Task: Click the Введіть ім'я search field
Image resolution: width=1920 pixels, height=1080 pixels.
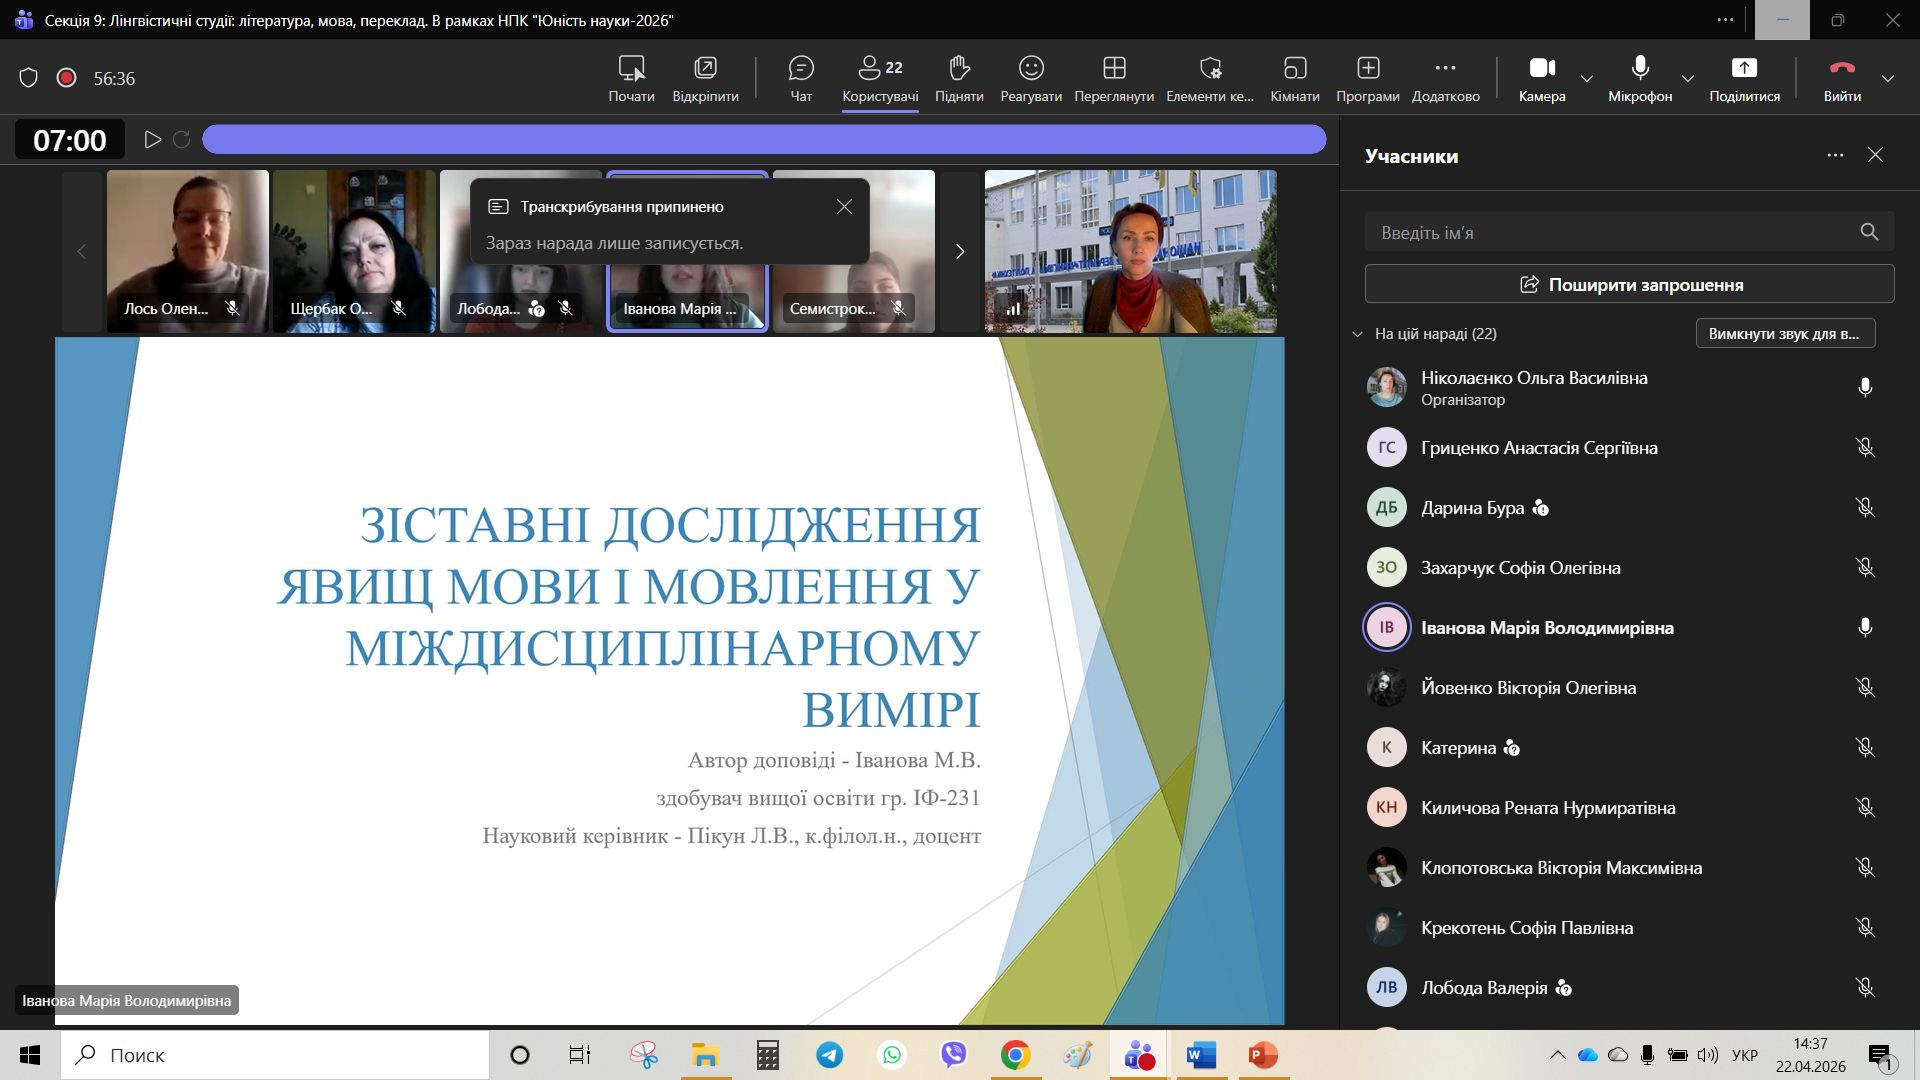Action: click(1610, 232)
